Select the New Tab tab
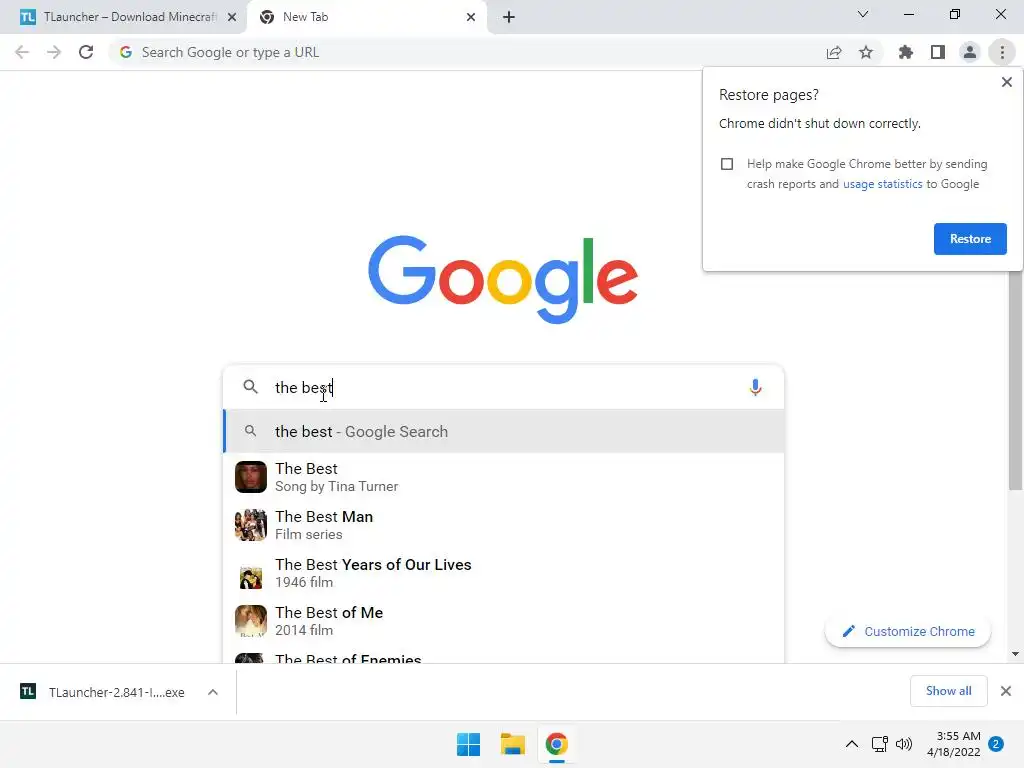1024x768 pixels. pyautogui.click(x=366, y=17)
